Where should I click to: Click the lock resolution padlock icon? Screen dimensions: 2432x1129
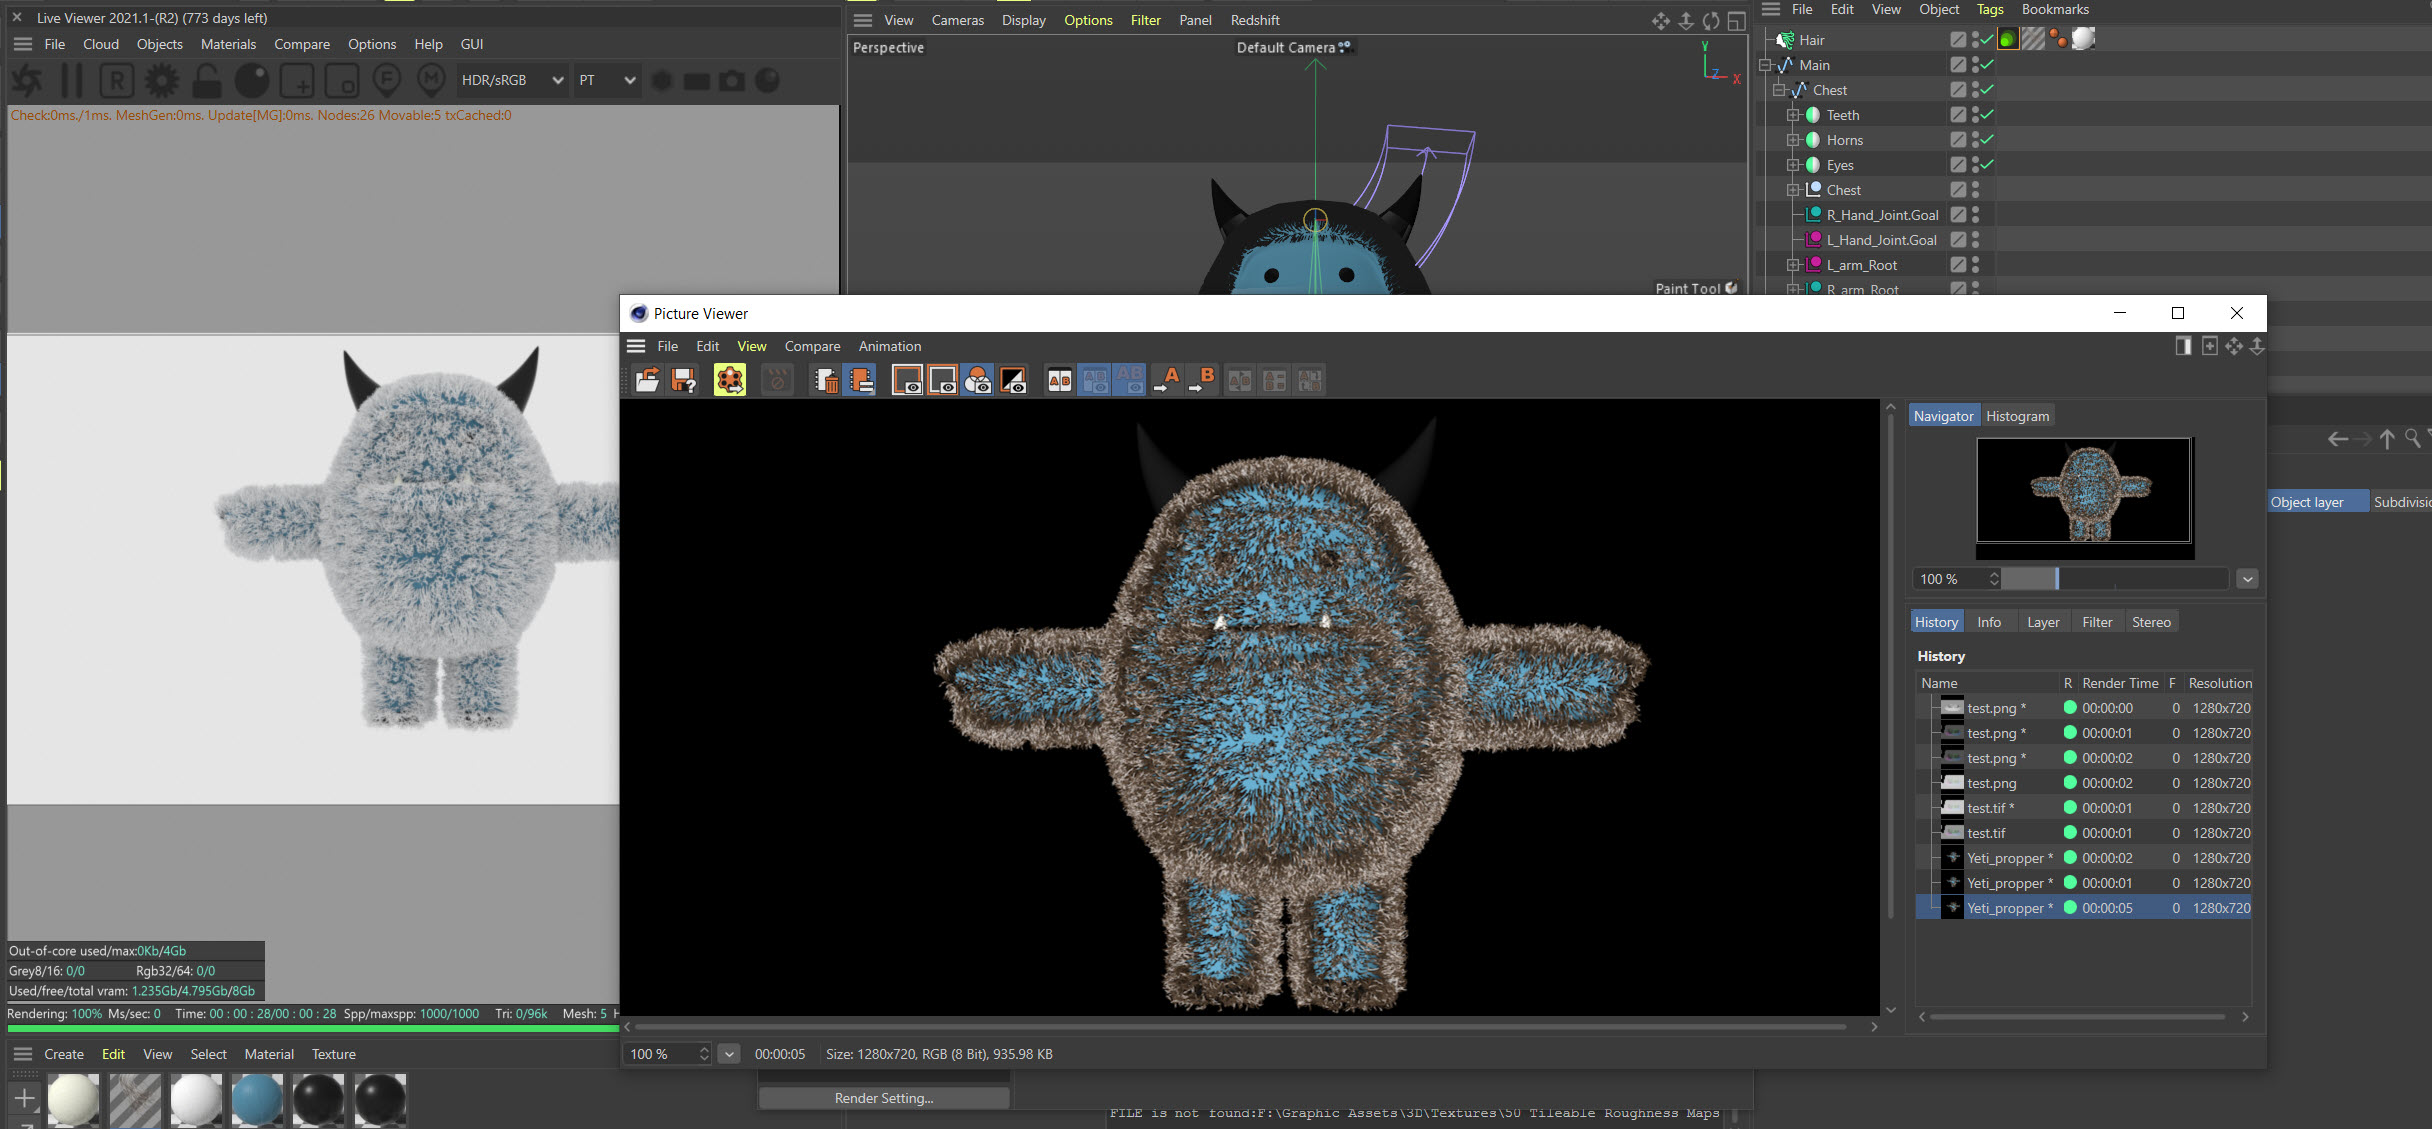click(x=207, y=81)
